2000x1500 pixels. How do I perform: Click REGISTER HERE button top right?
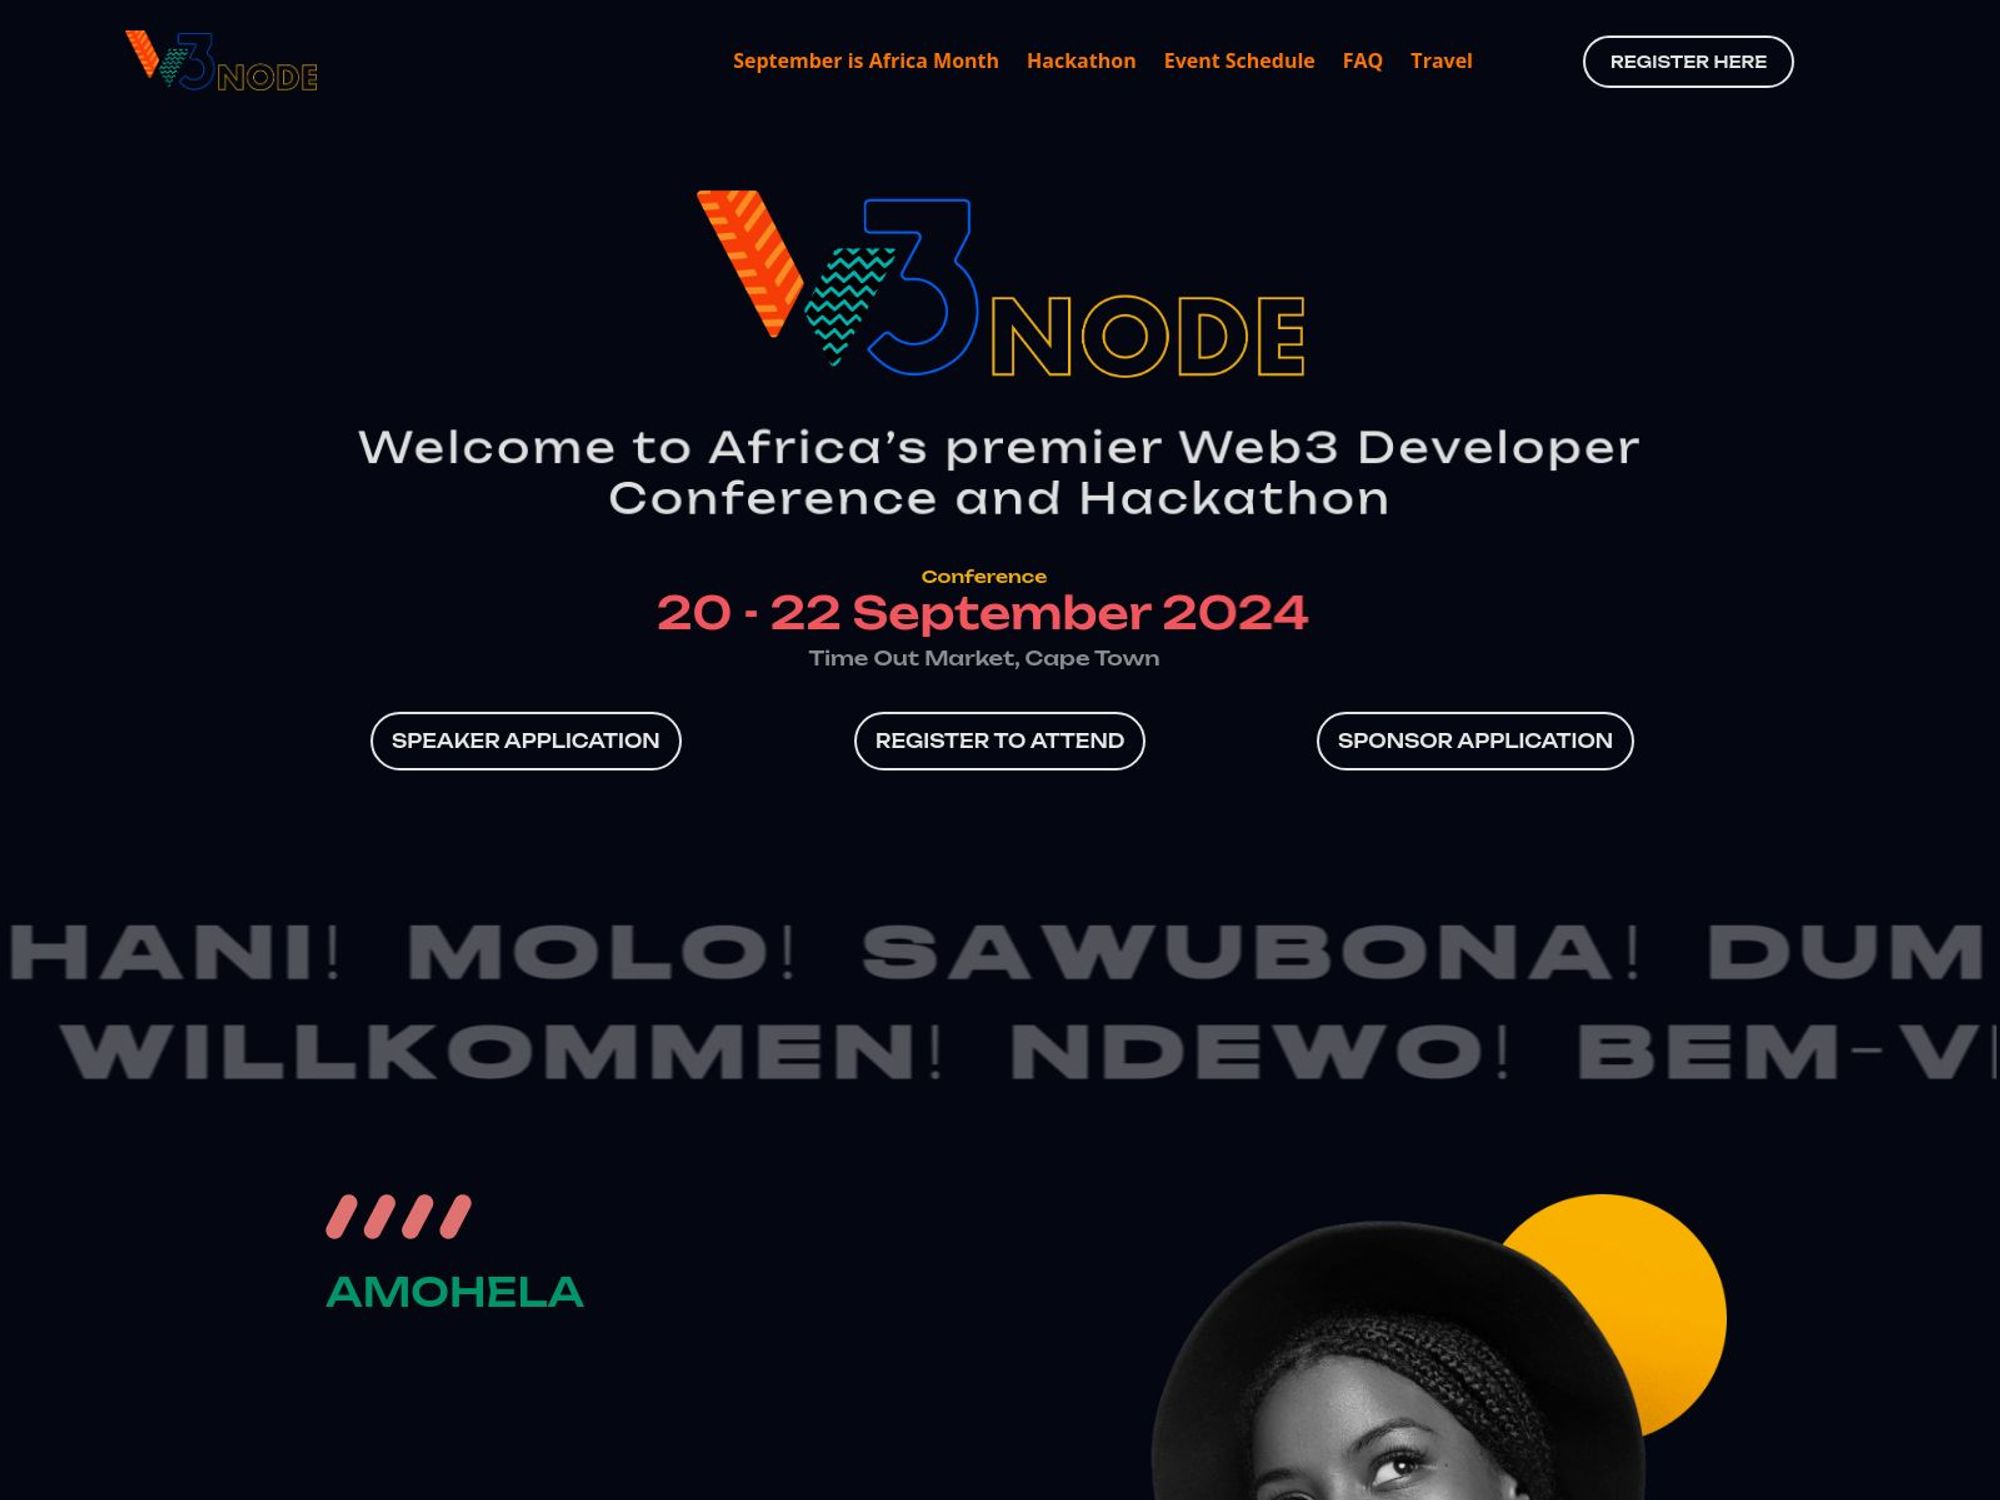click(x=1688, y=60)
